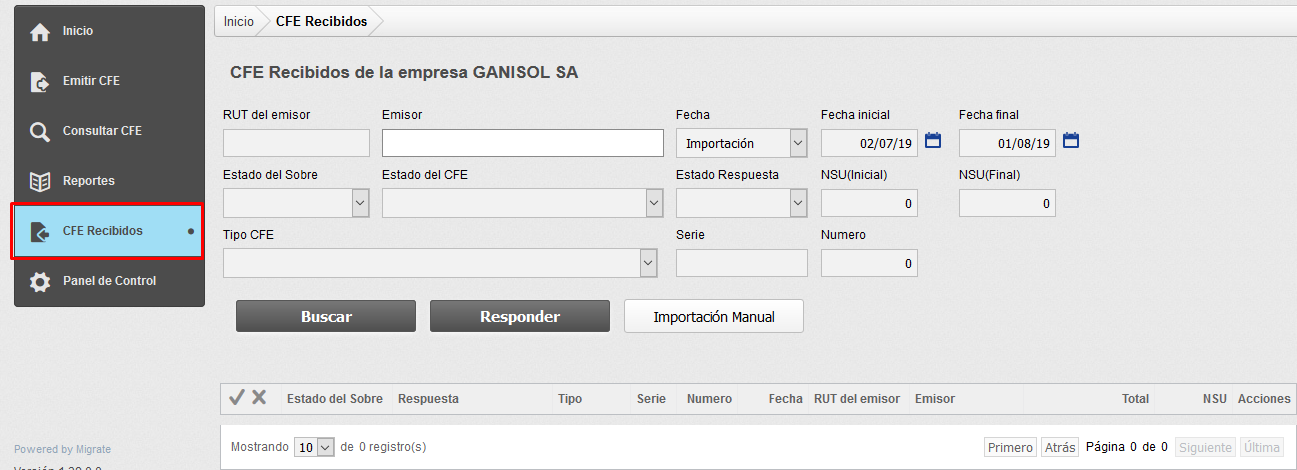
Task: Click the Responder button
Action: [519, 316]
